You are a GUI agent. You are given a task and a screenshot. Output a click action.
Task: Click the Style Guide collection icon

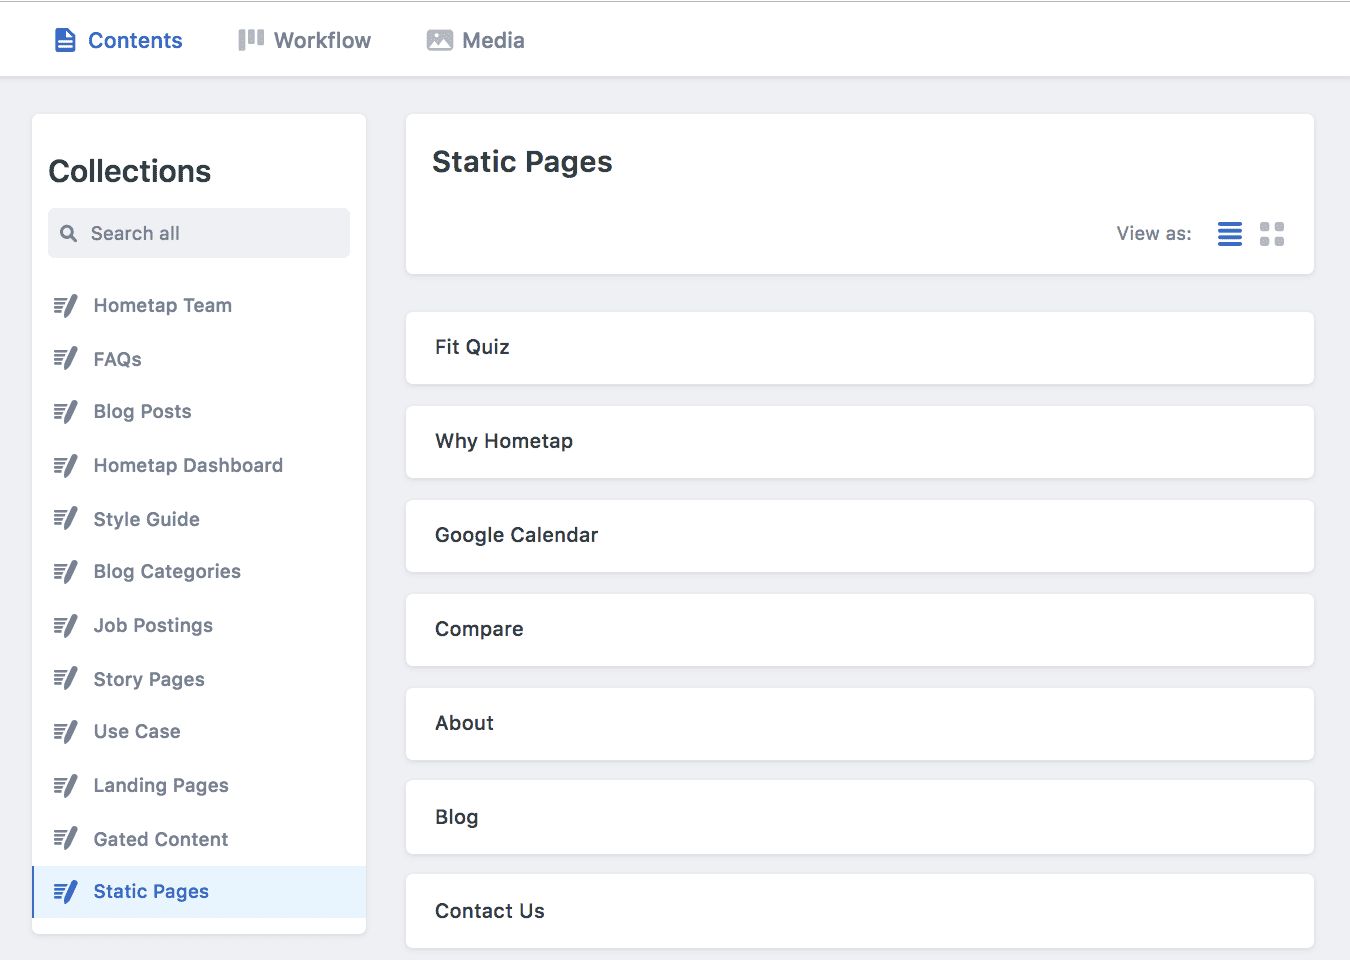[x=65, y=519]
